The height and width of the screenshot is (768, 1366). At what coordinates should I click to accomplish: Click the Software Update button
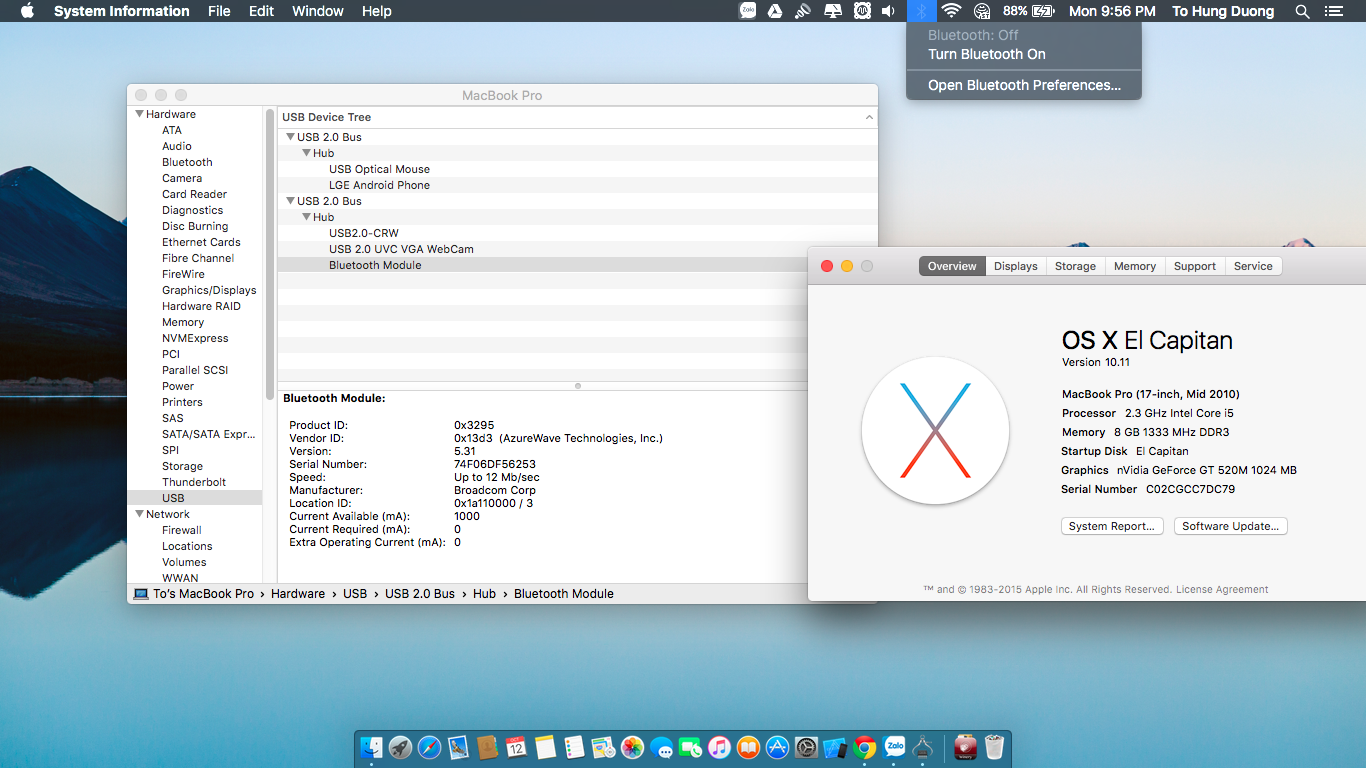[1230, 526]
